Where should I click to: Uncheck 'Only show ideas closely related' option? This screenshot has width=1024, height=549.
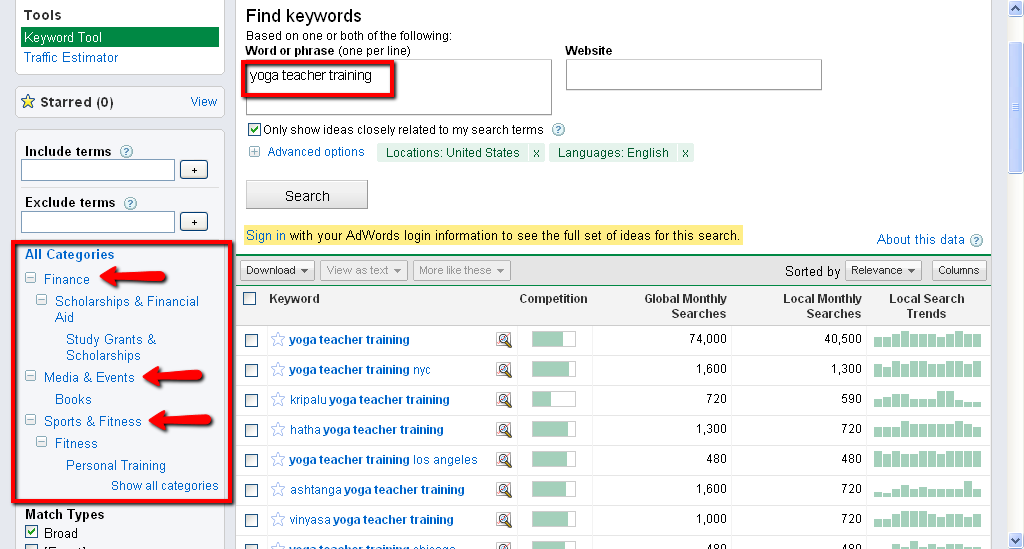[x=254, y=130]
